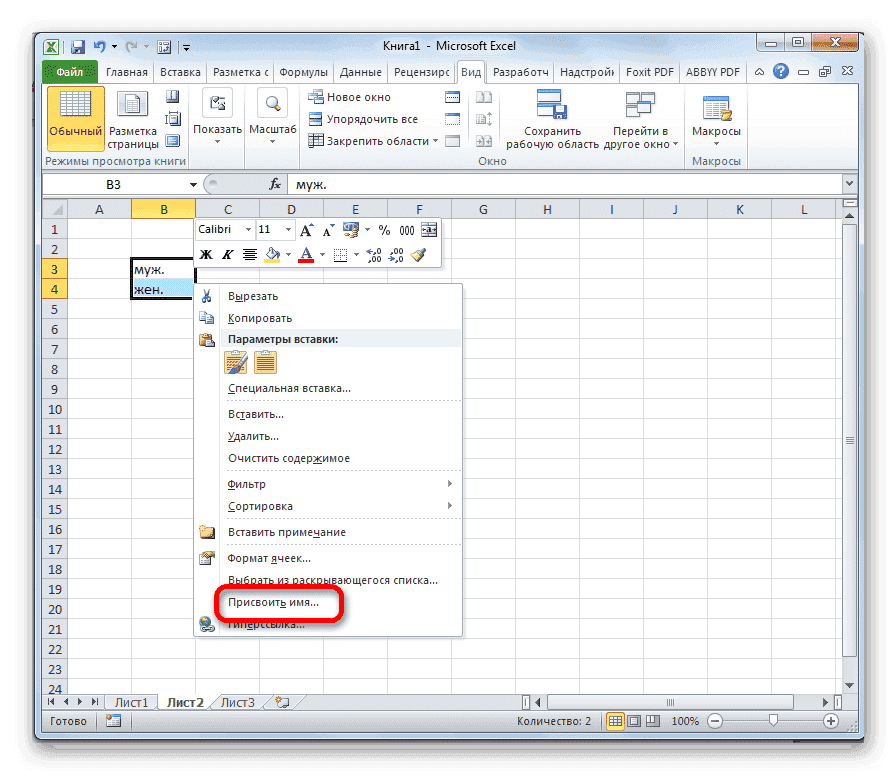Image resolution: width=896 pixels, height=775 pixels.
Task: Switch to the Главная ribbon tab
Action: tap(131, 71)
